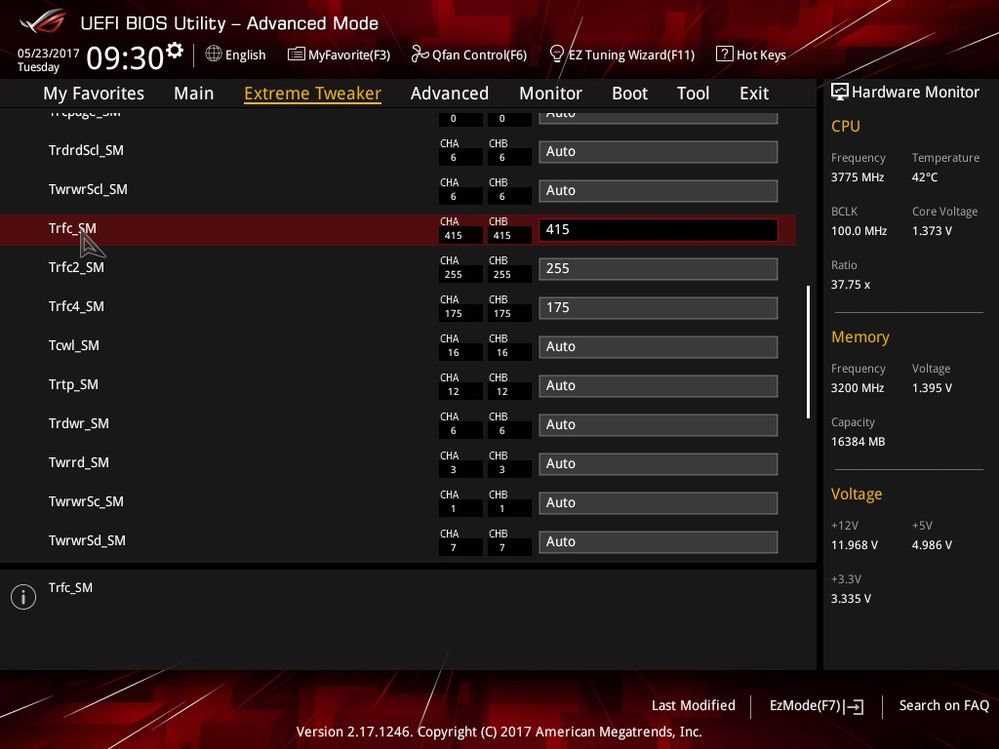This screenshot has width=999, height=749.
Task: Open the Exit tab
Action: tap(754, 93)
